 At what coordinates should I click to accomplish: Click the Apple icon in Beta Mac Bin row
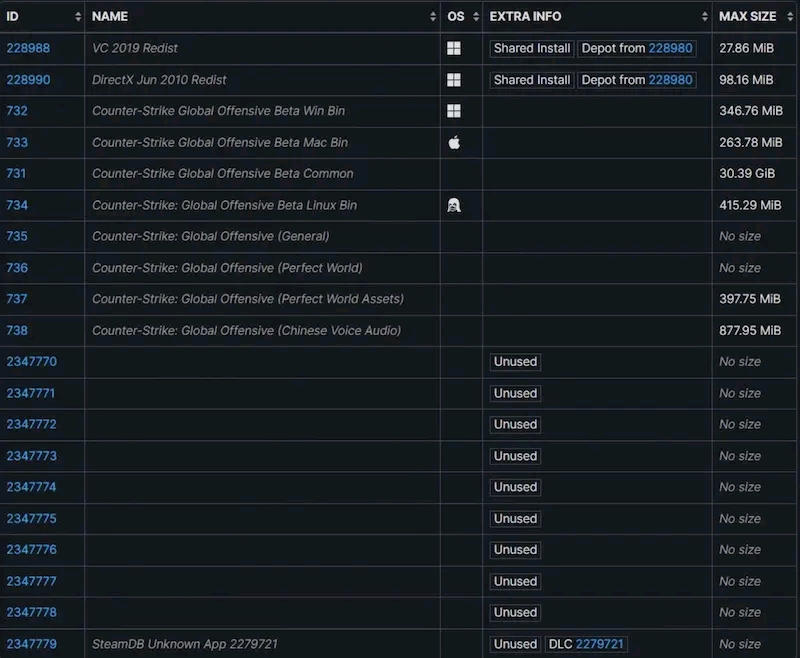coord(454,143)
